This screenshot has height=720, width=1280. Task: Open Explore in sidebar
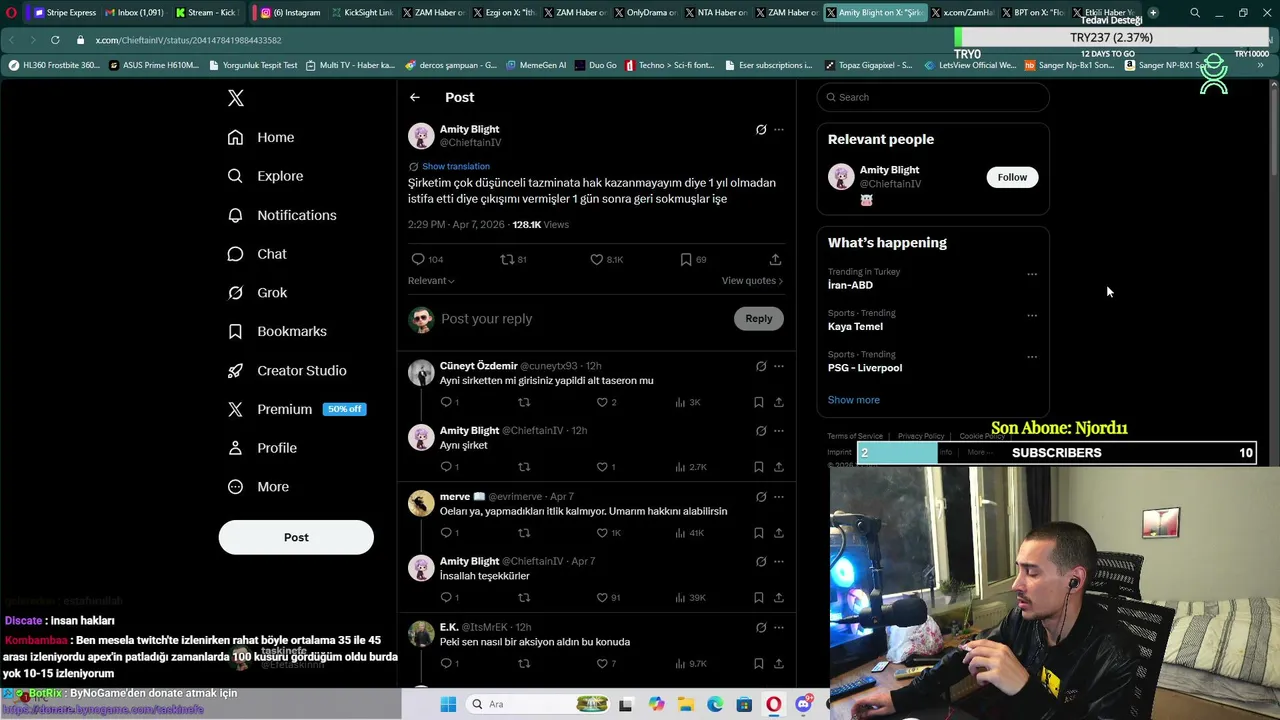pos(265,176)
